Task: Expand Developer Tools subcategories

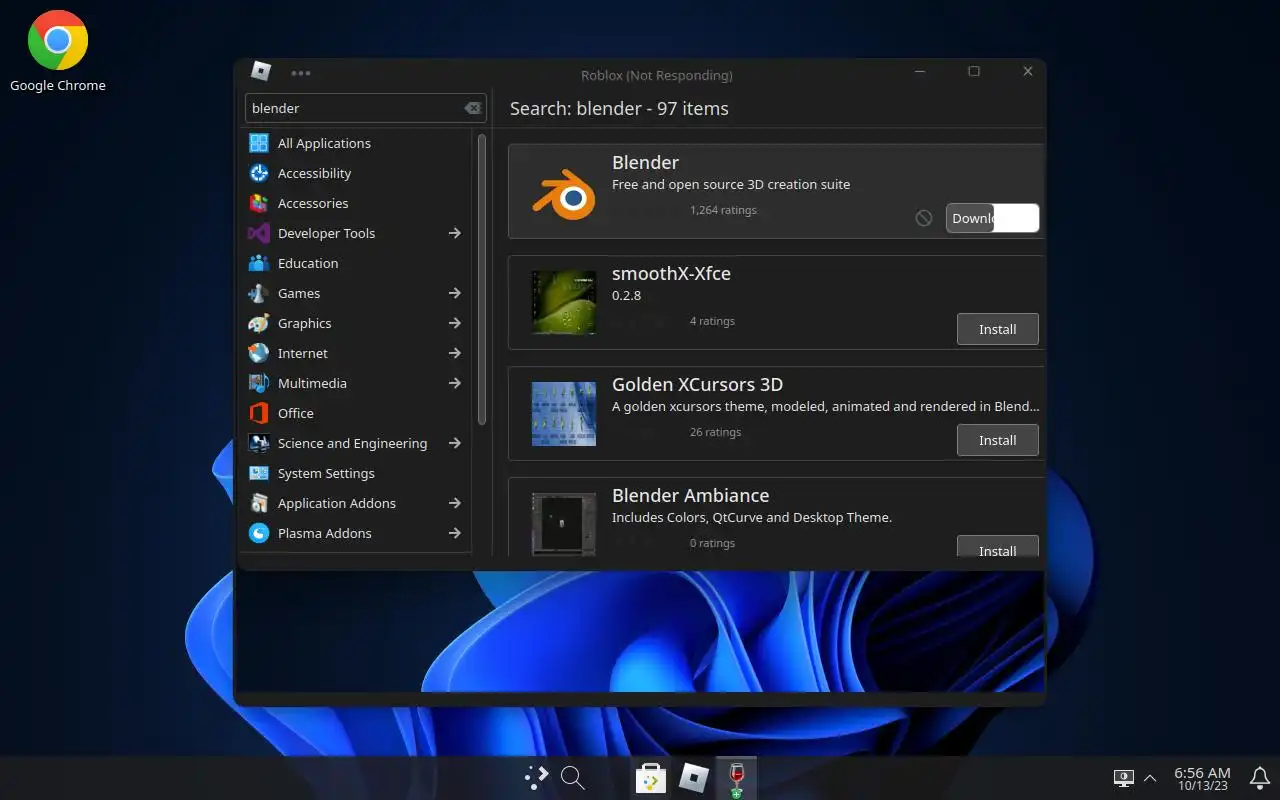Action: 455,233
